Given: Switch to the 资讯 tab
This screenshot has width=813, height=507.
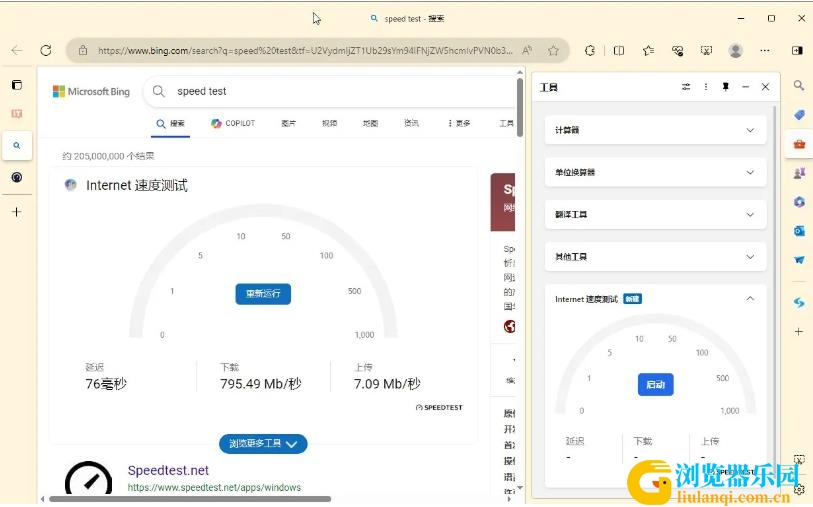Looking at the screenshot, I should pos(411,123).
